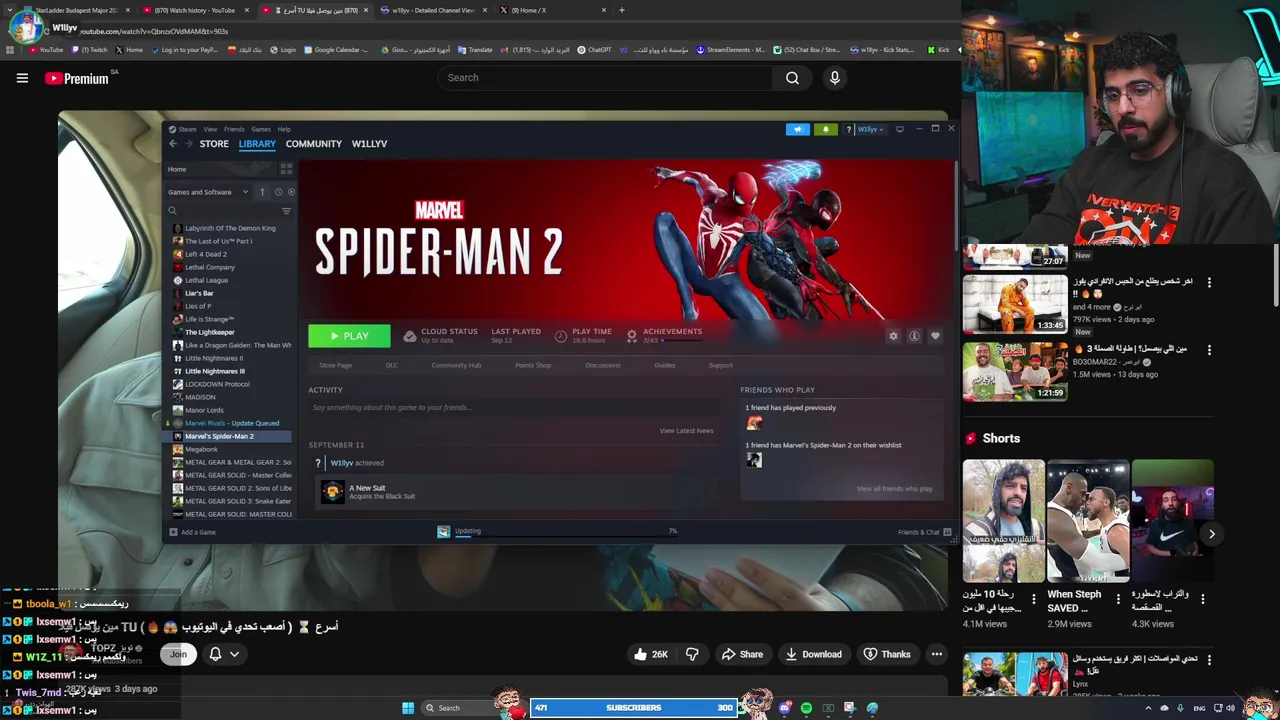Click the YouTube Share button
Viewport: 1280px width, 720px height.
[x=742, y=654]
